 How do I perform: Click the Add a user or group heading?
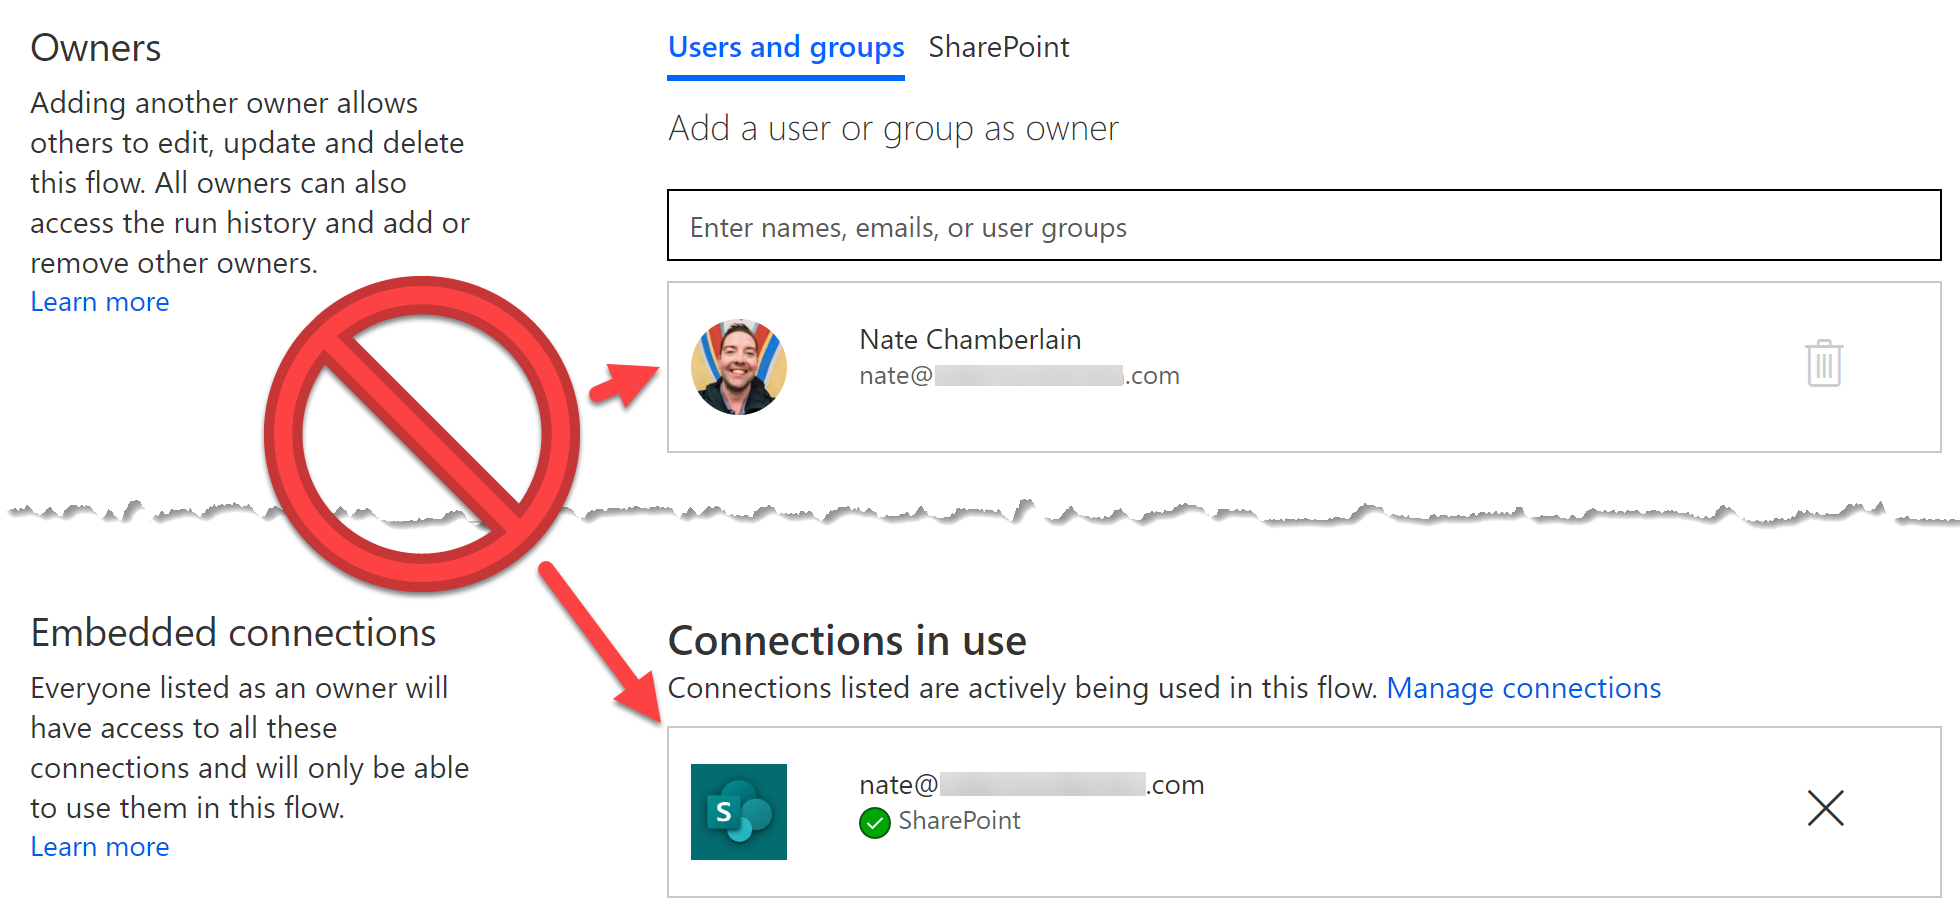point(892,129)
